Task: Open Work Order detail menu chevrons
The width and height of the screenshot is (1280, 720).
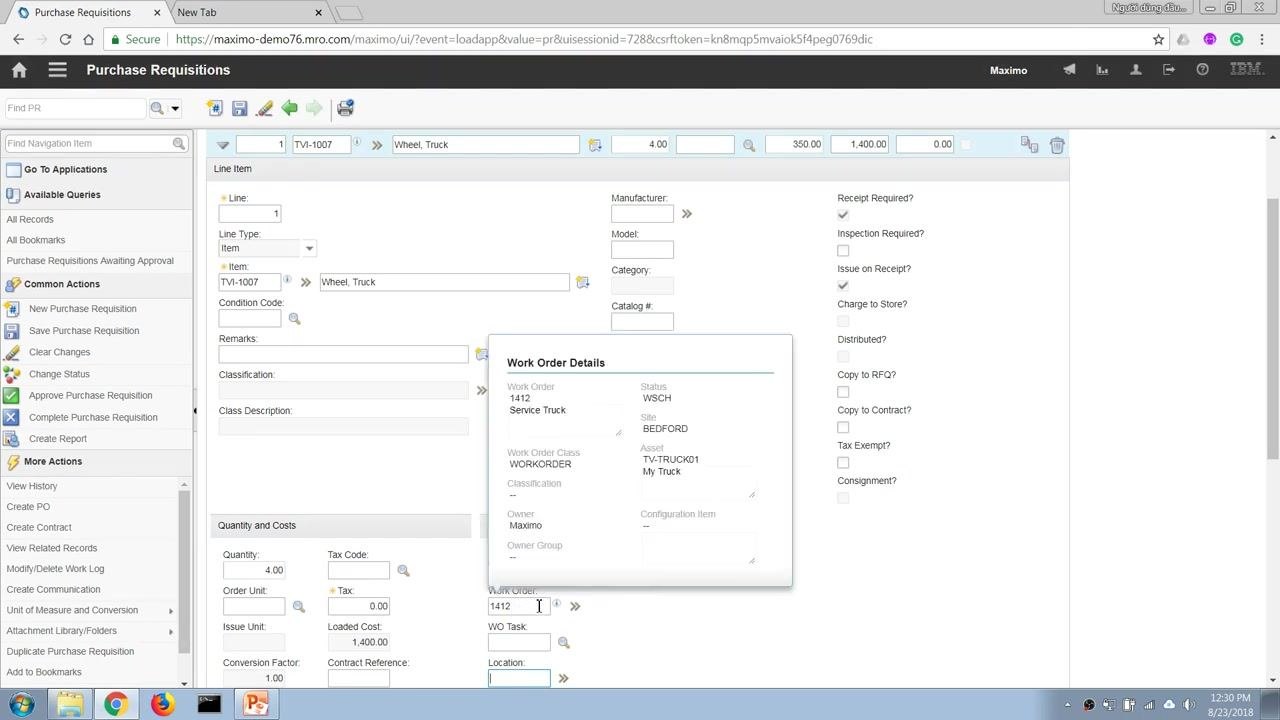Action: click(575, 606)
